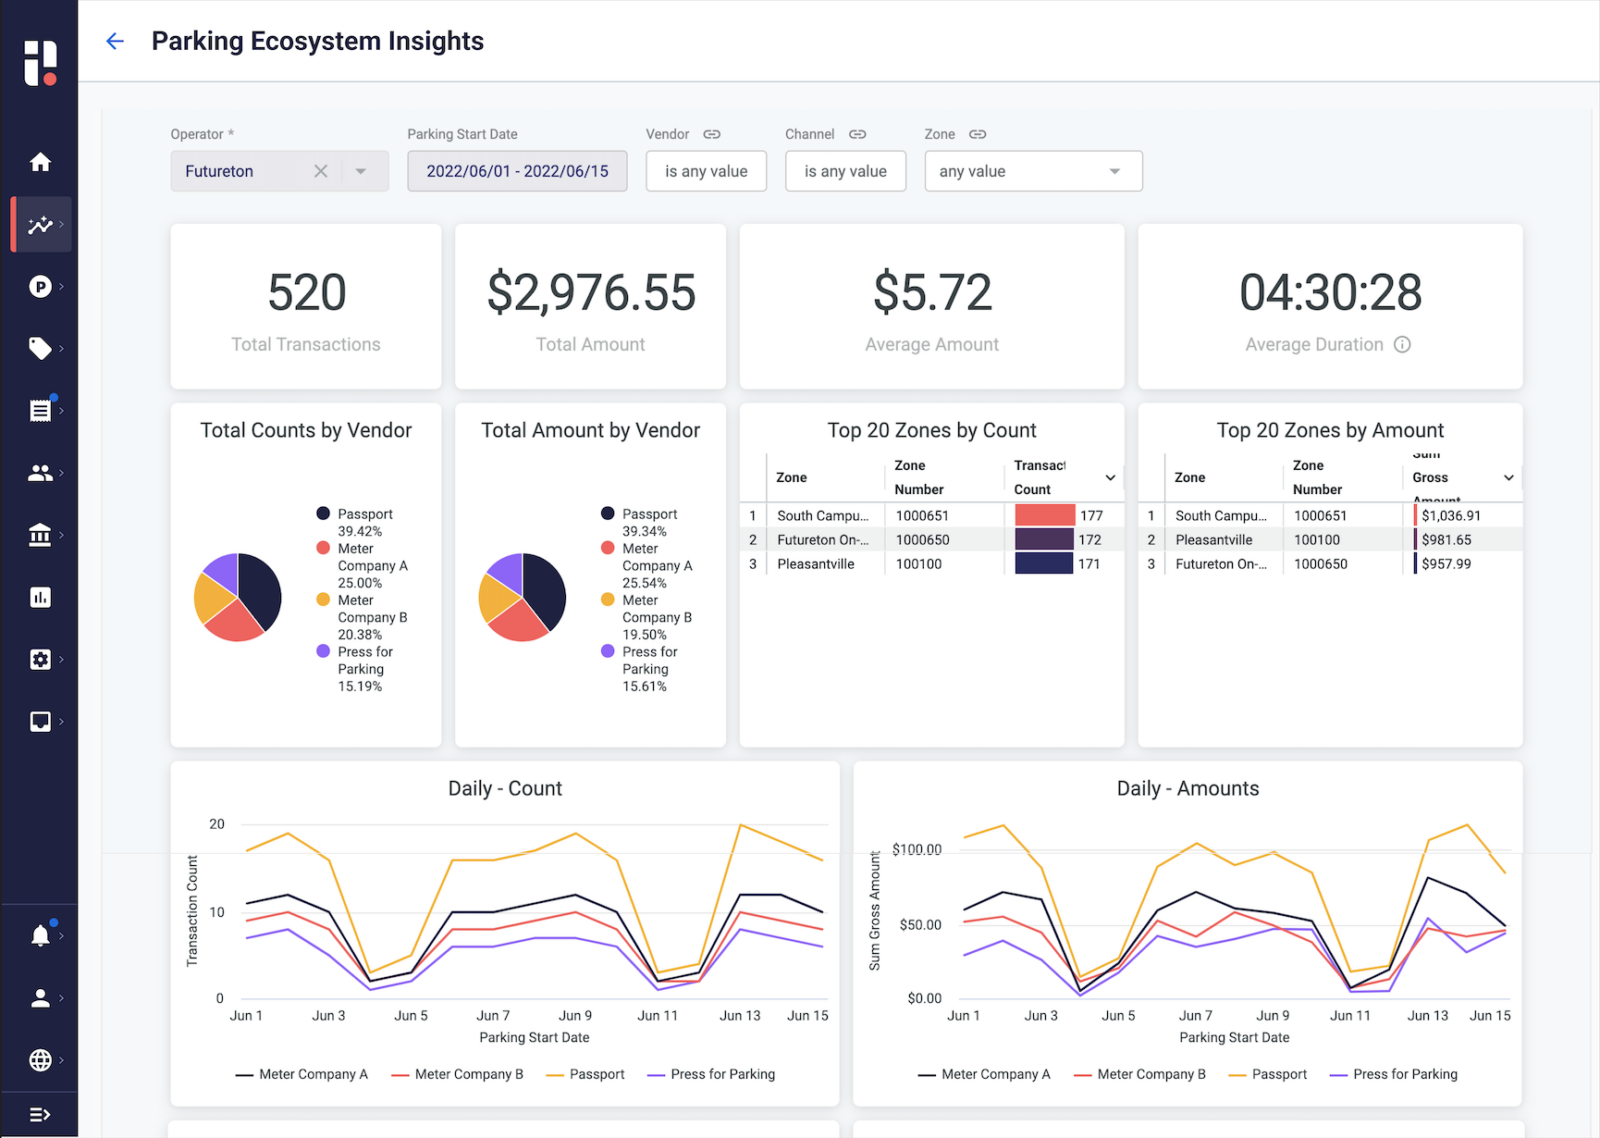1600x1138 pixels.
Task: Click the back arrow beside the page title
Action: click(115, 41)
